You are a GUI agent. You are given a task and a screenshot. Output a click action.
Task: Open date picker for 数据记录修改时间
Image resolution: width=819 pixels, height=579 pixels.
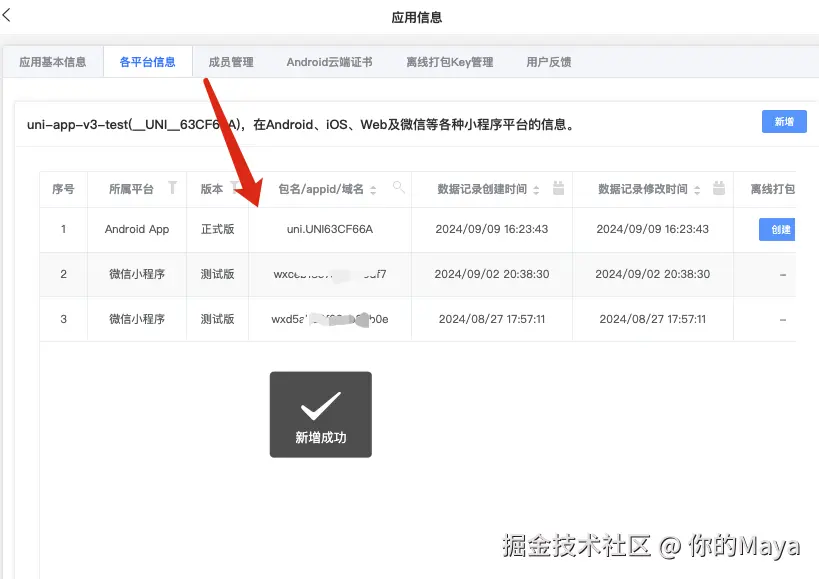(x=719, y=188)
